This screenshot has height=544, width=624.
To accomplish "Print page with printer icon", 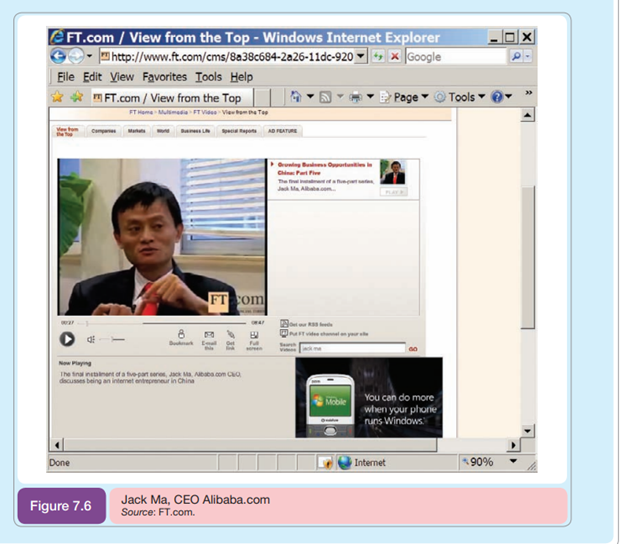I will [355, 97].
